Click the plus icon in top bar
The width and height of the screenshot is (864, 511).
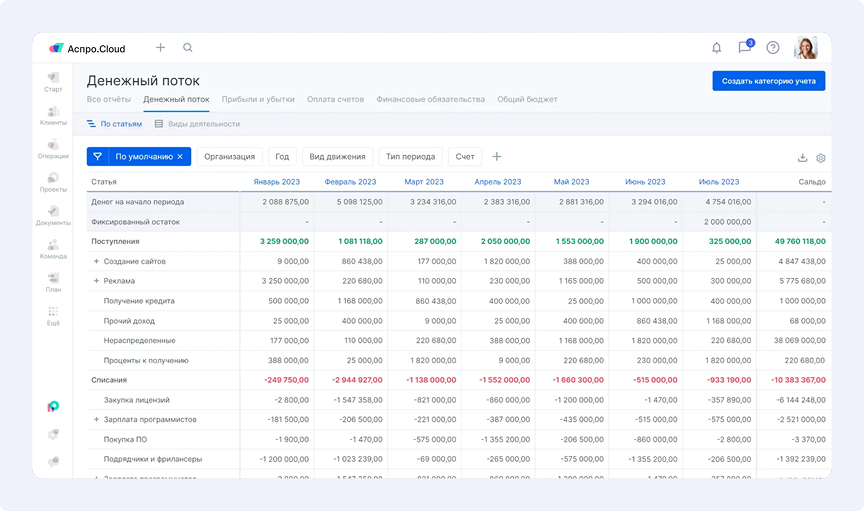tap(160, 48)
